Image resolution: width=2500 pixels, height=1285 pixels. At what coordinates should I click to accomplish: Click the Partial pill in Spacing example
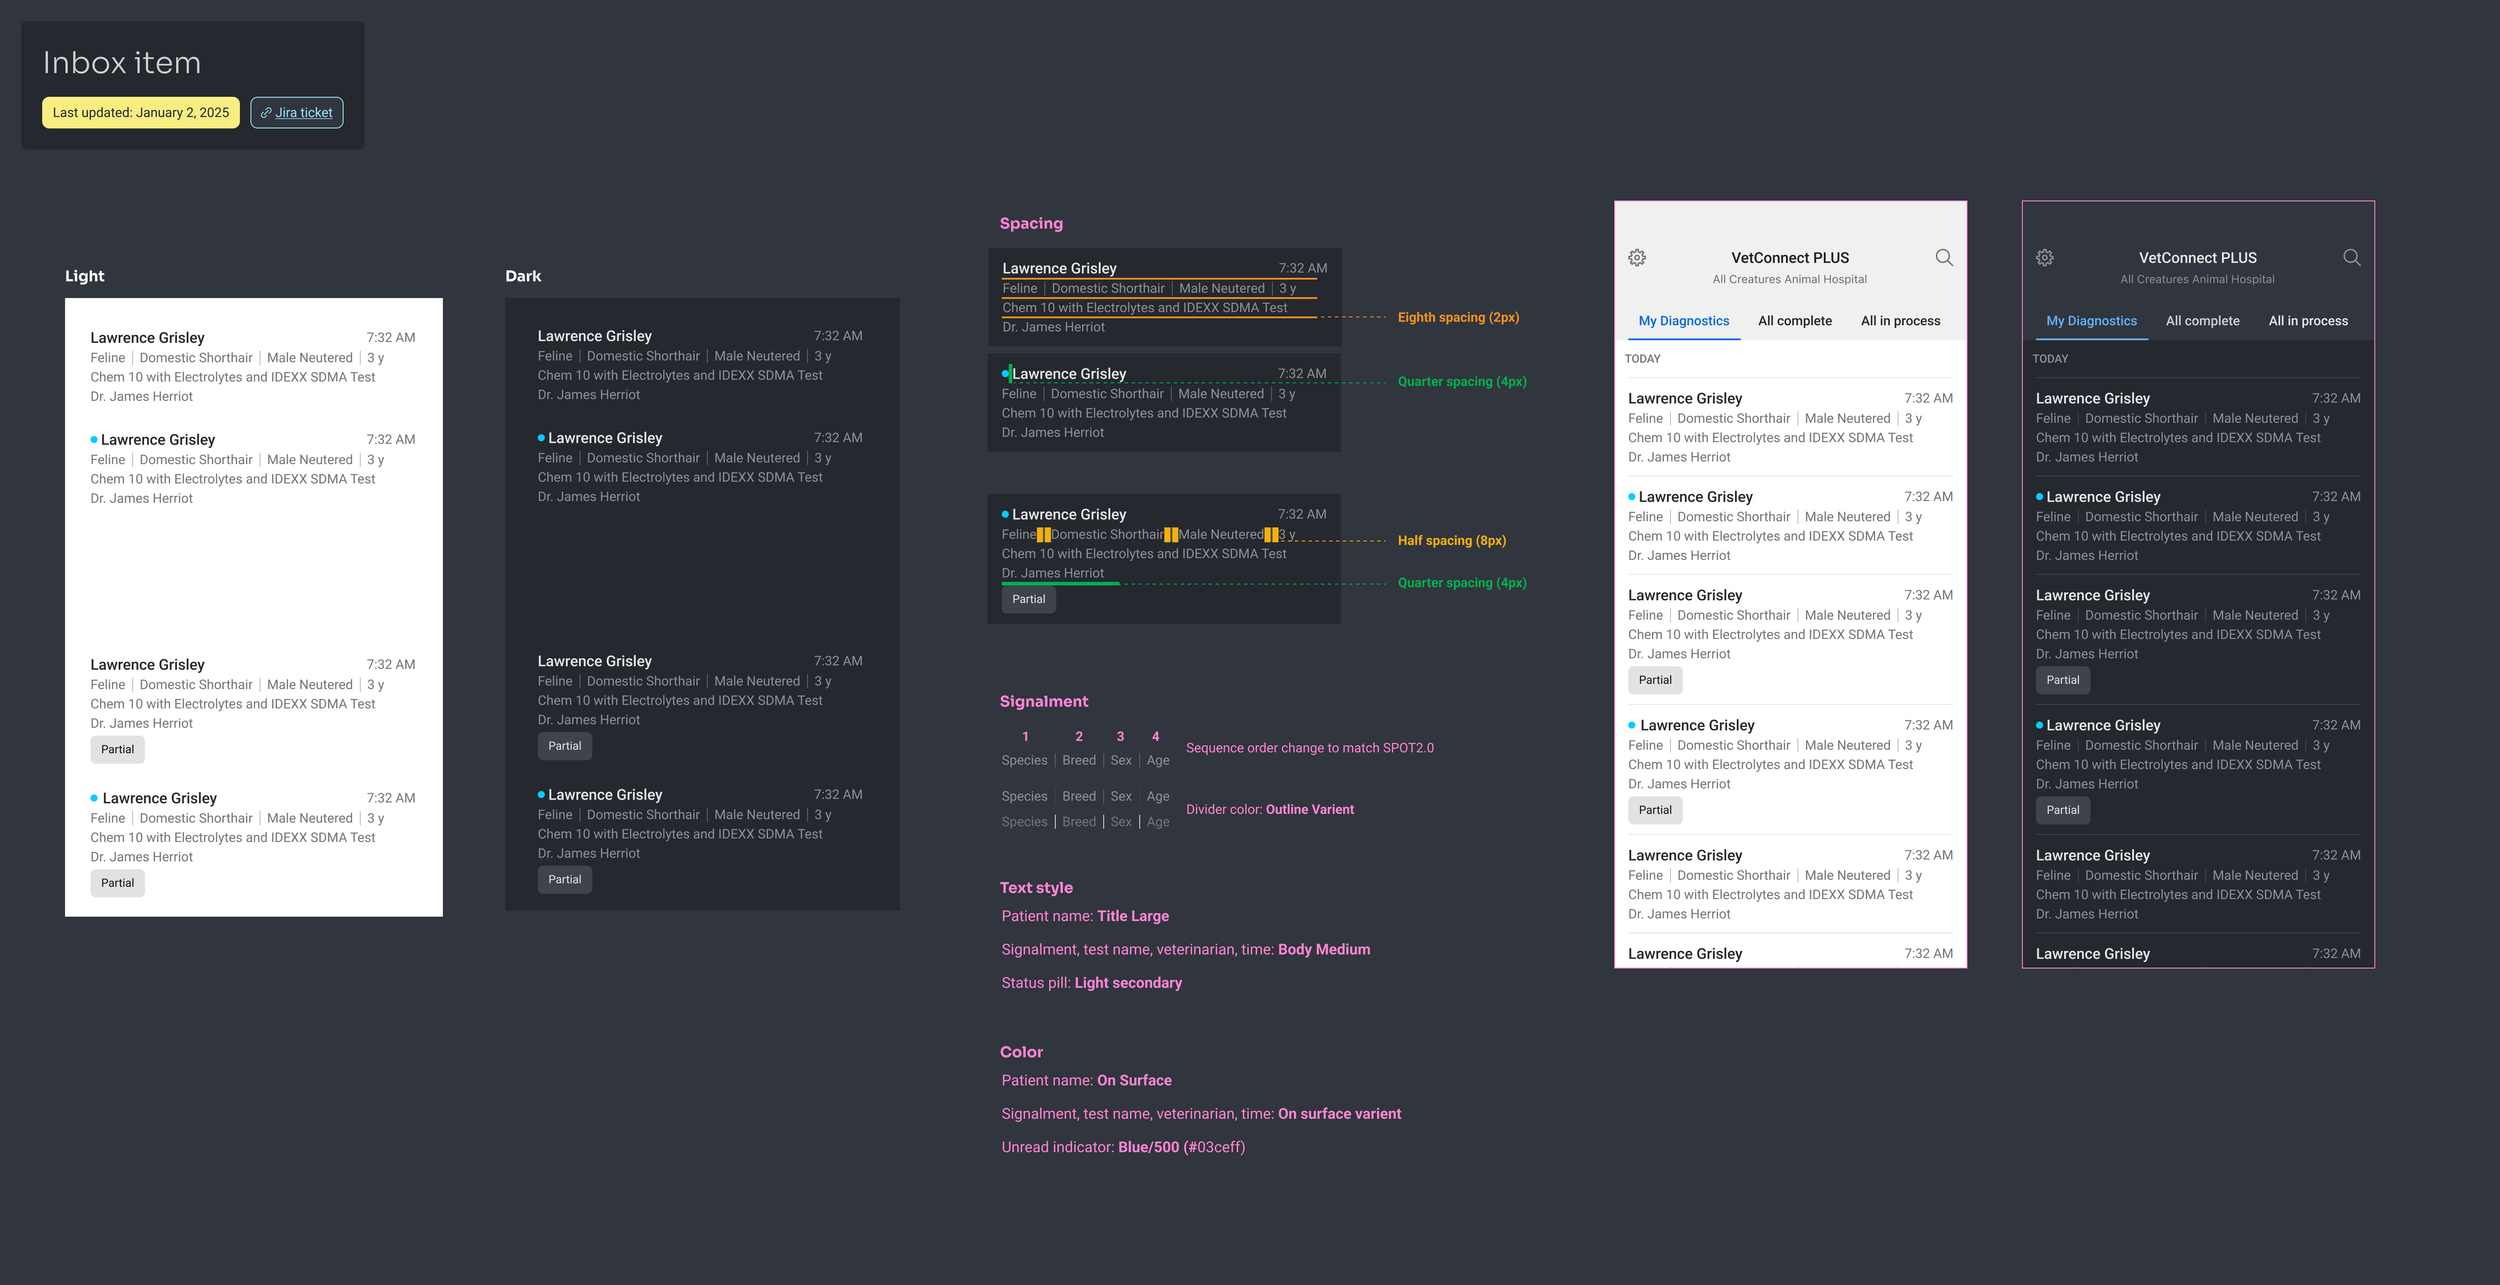(1028, 600)
